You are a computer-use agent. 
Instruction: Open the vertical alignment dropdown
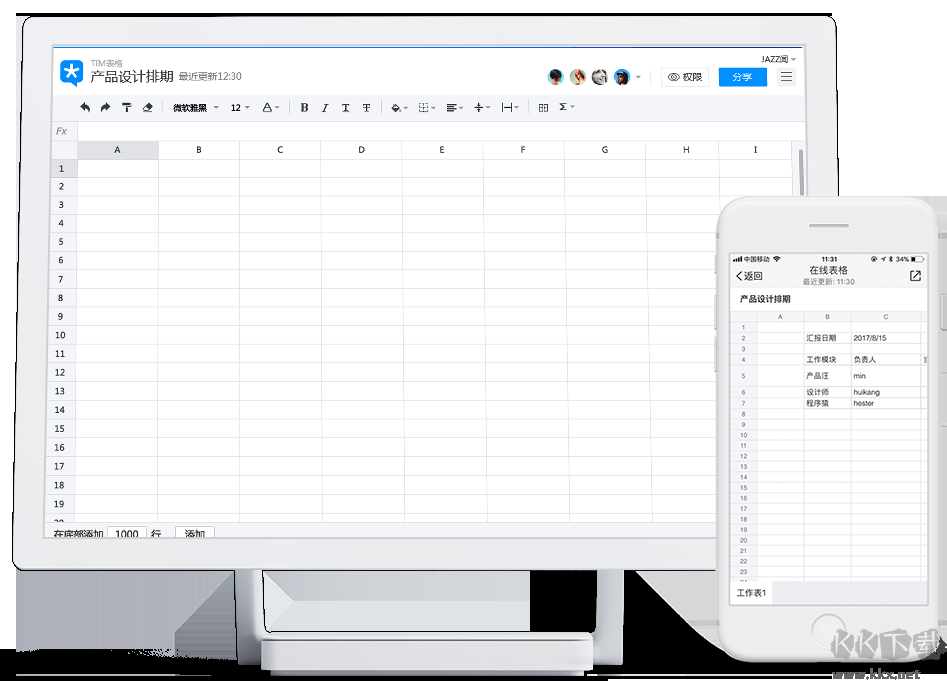click(481, 107)
